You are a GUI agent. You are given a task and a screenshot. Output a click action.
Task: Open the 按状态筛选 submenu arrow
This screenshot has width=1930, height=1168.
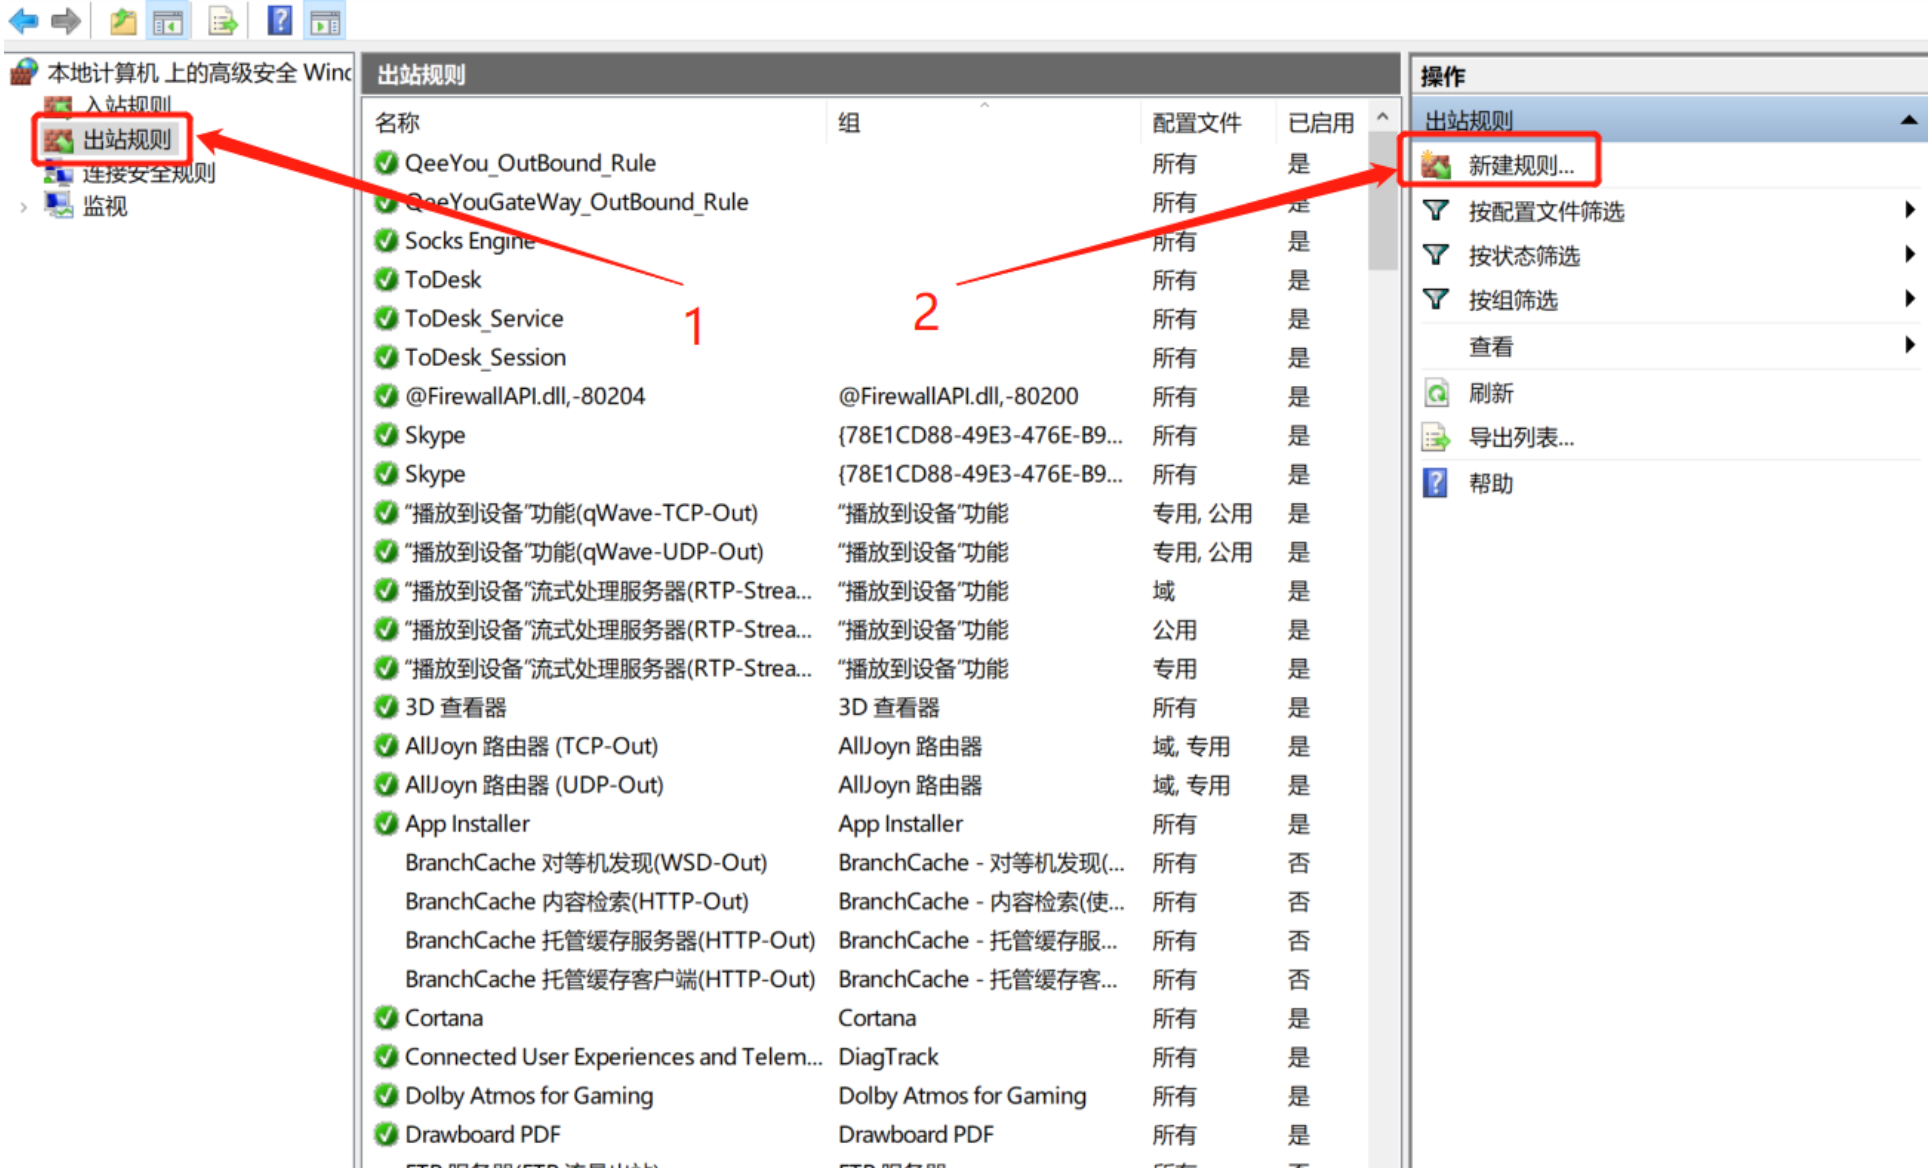pyautogui.click(x=1908, y=255)
